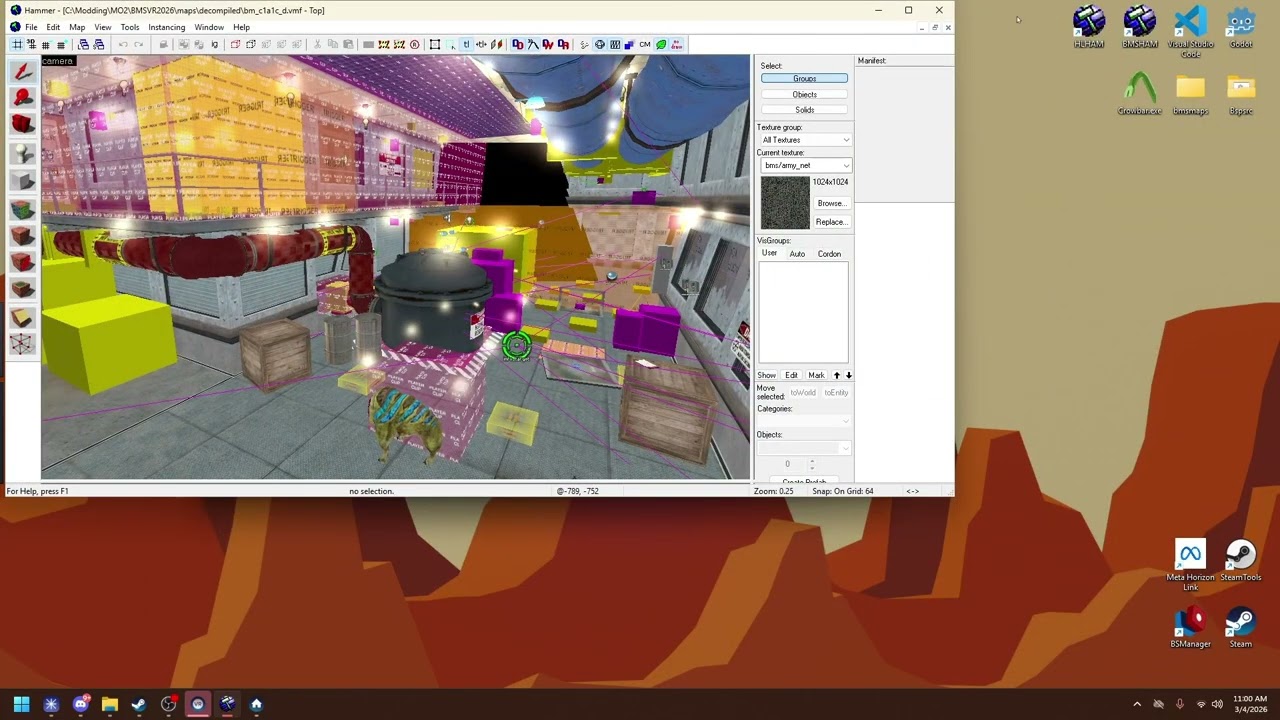Select the Vertex manipulation tool

tap(22, 345)
